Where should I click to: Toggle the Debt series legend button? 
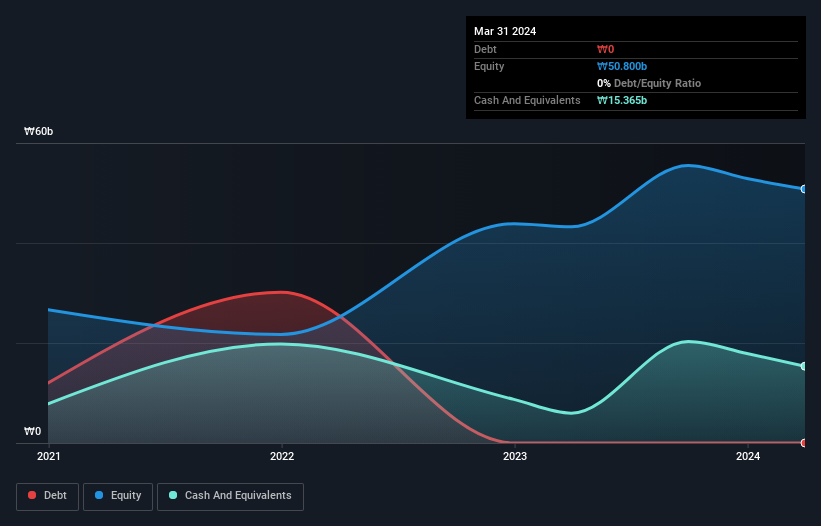(x=48, y=496)
